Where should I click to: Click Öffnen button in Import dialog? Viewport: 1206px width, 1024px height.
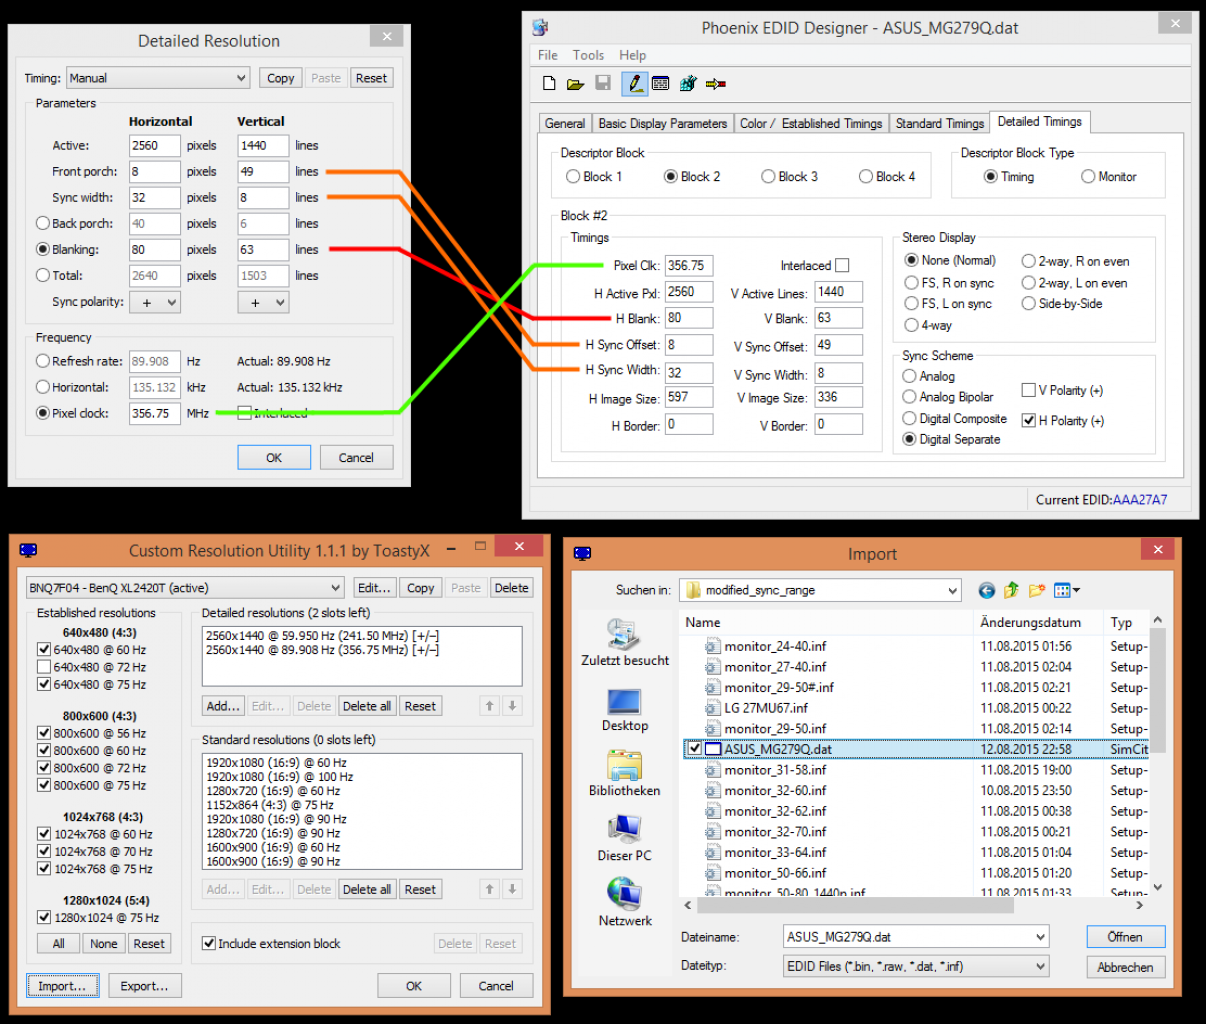point(1125,937)
